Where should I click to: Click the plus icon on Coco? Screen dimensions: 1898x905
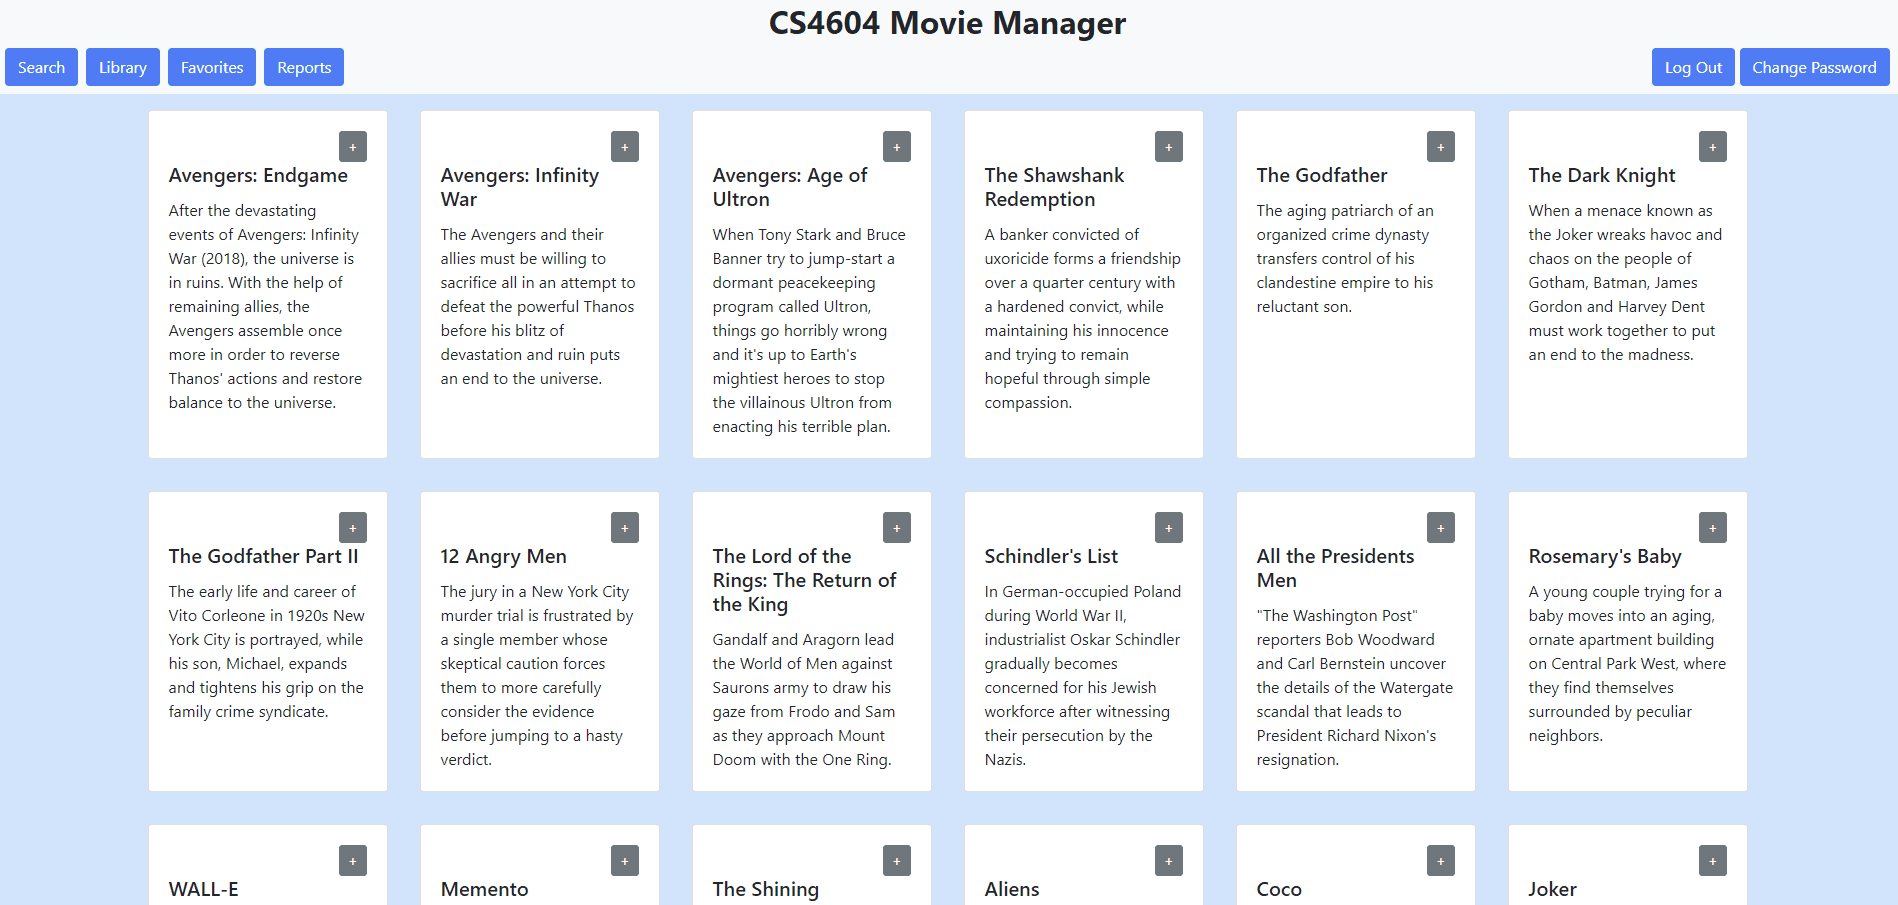[x=1440, y=860]
